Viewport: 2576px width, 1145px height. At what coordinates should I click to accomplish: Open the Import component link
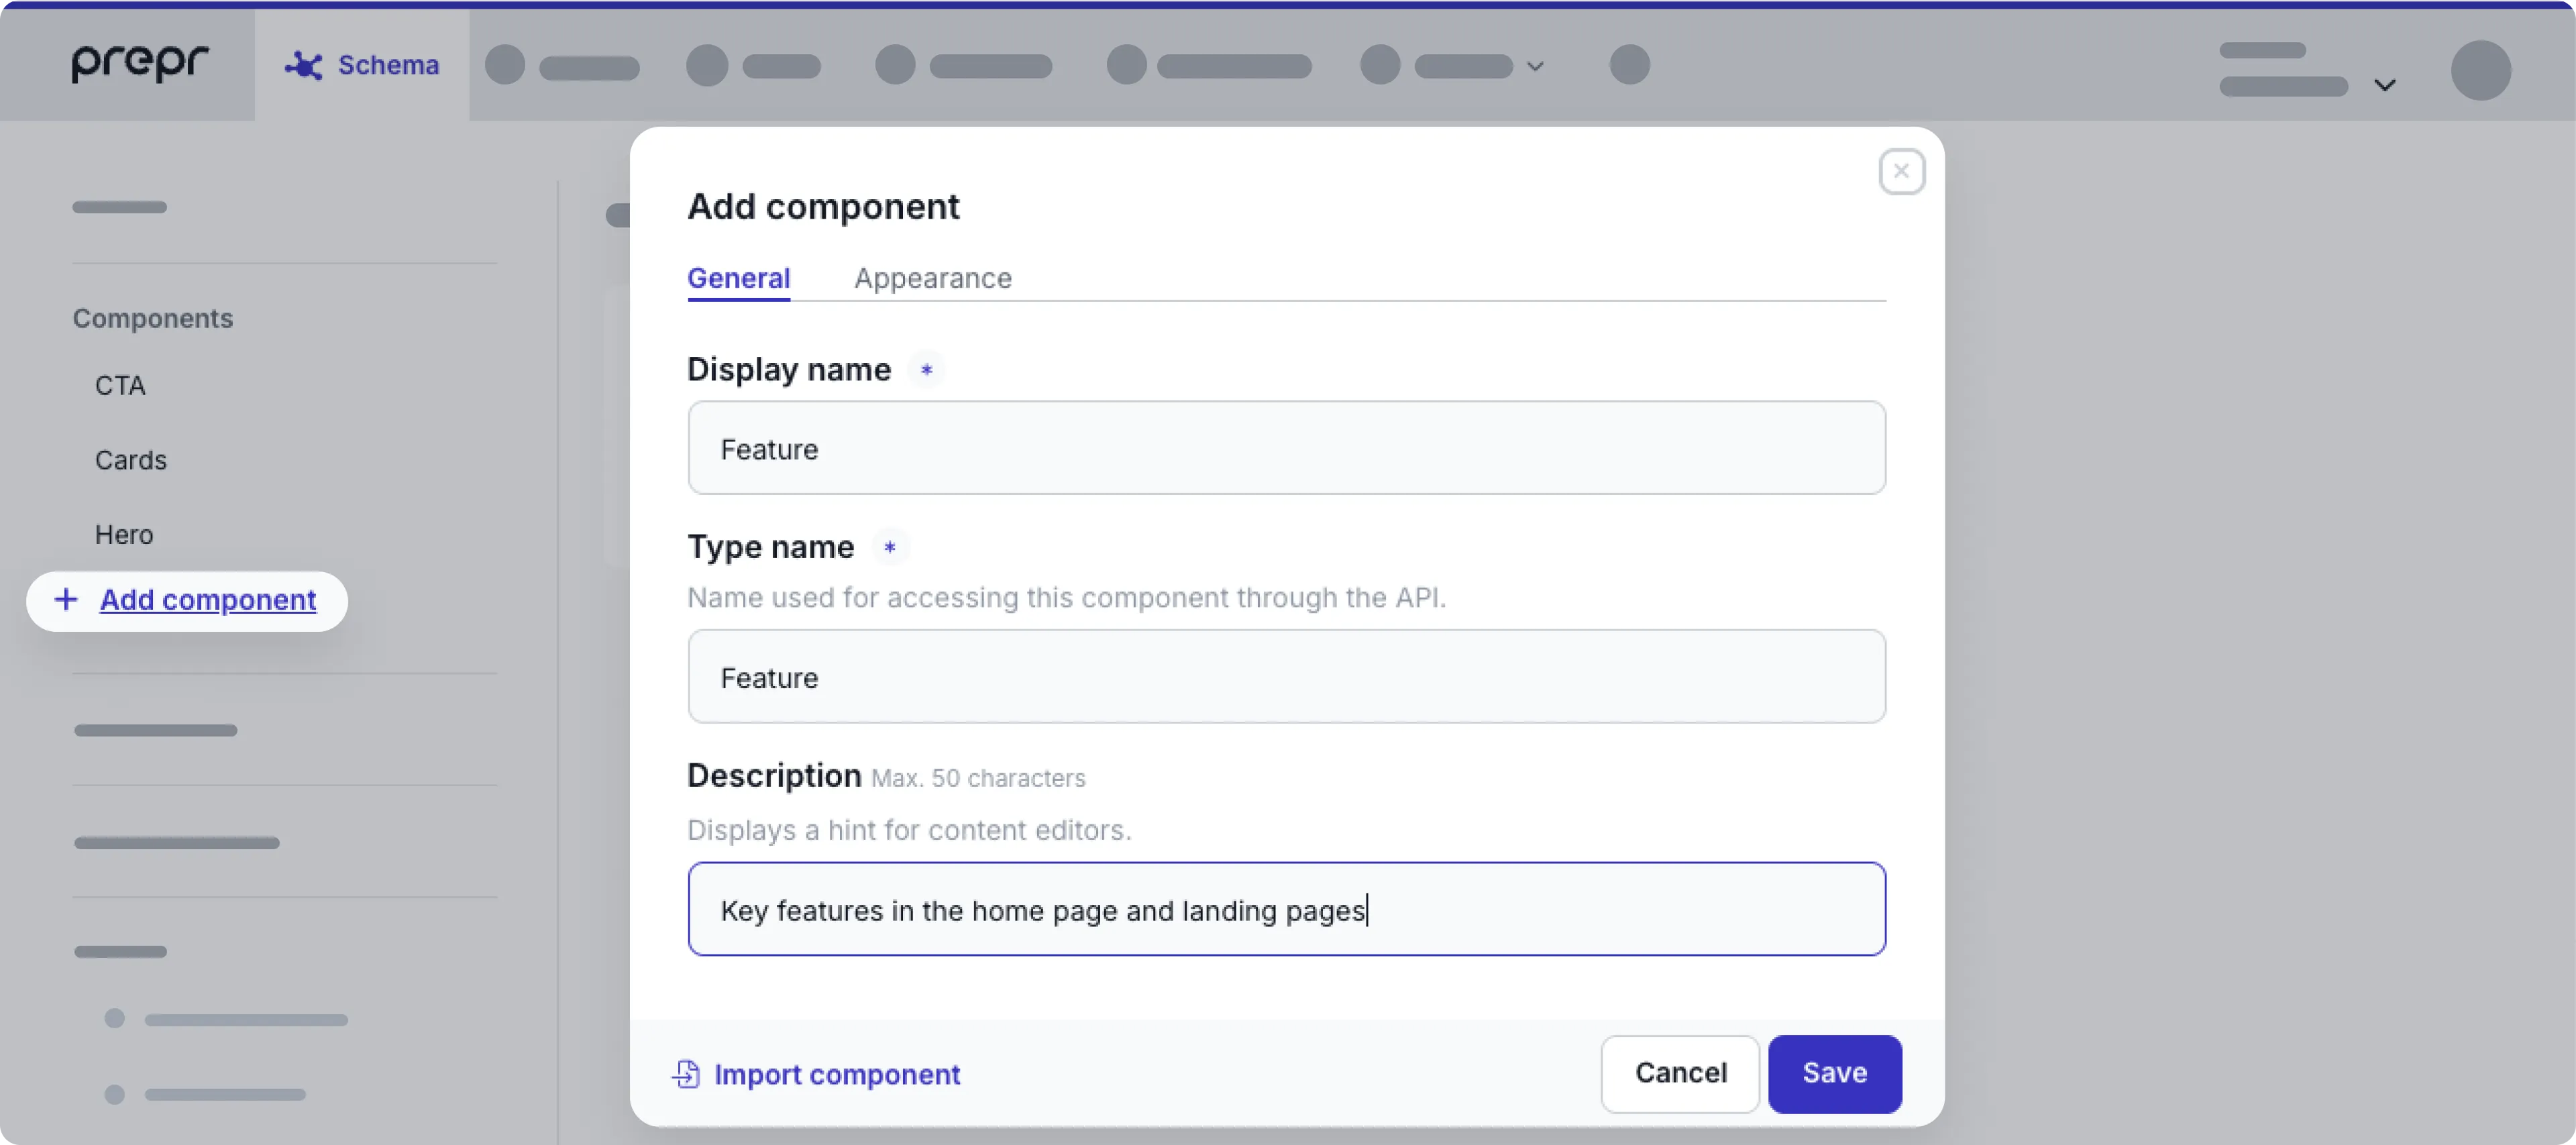coord(838,1074)
